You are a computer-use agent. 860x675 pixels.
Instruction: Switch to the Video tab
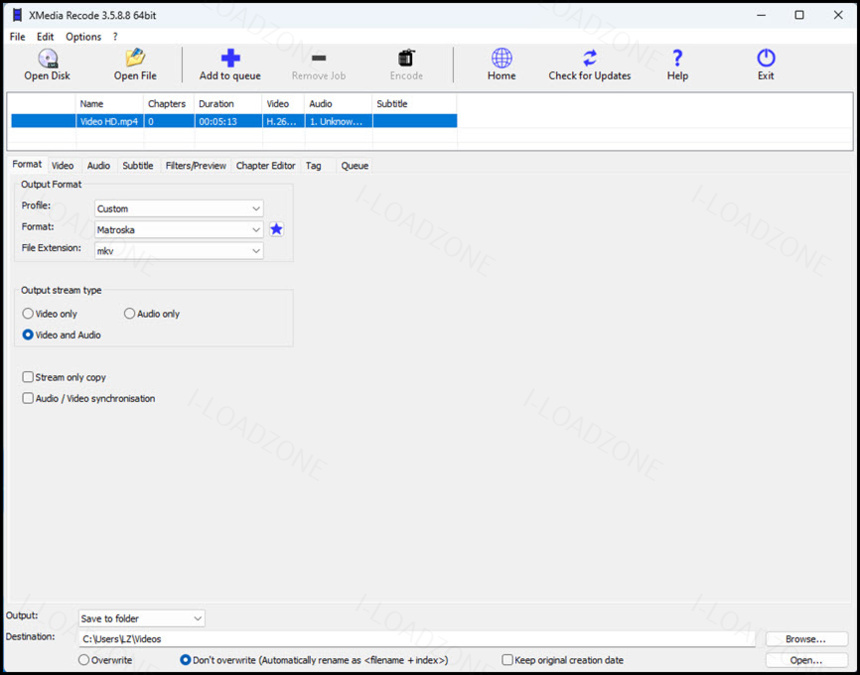click(x=63, y=166)
